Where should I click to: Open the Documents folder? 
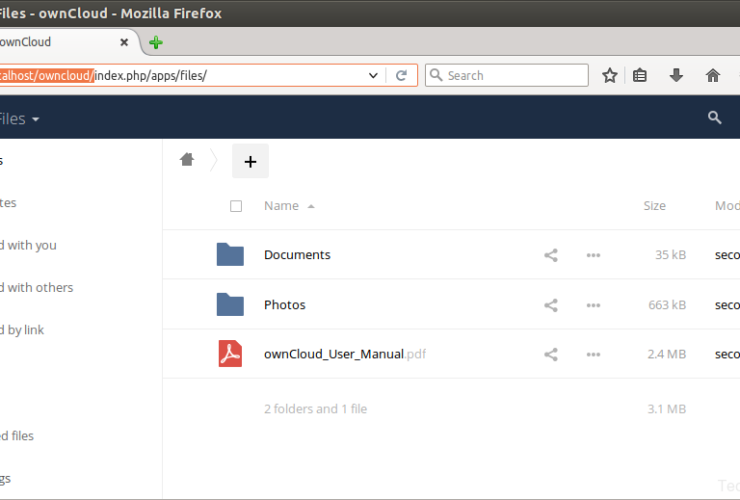click(297, 255)
